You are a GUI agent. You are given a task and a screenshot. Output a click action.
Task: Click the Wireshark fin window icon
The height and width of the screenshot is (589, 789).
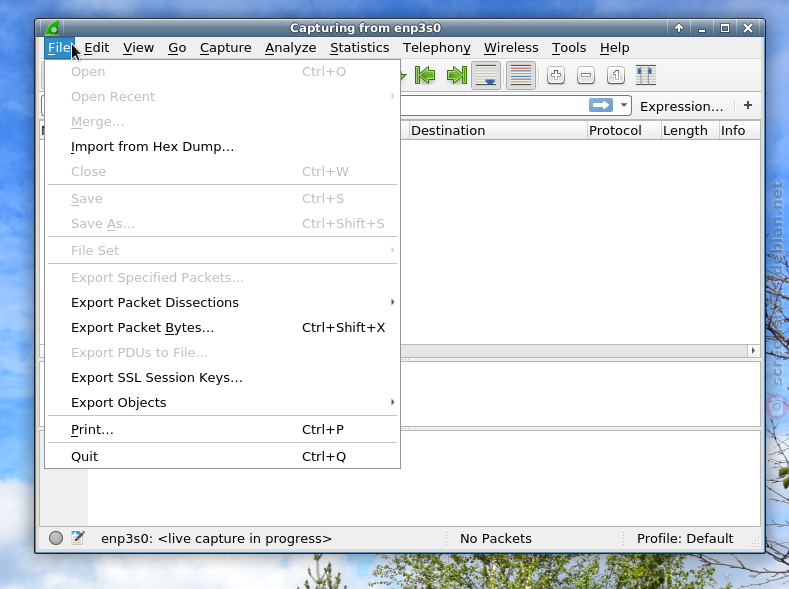(x=52, y=28)
